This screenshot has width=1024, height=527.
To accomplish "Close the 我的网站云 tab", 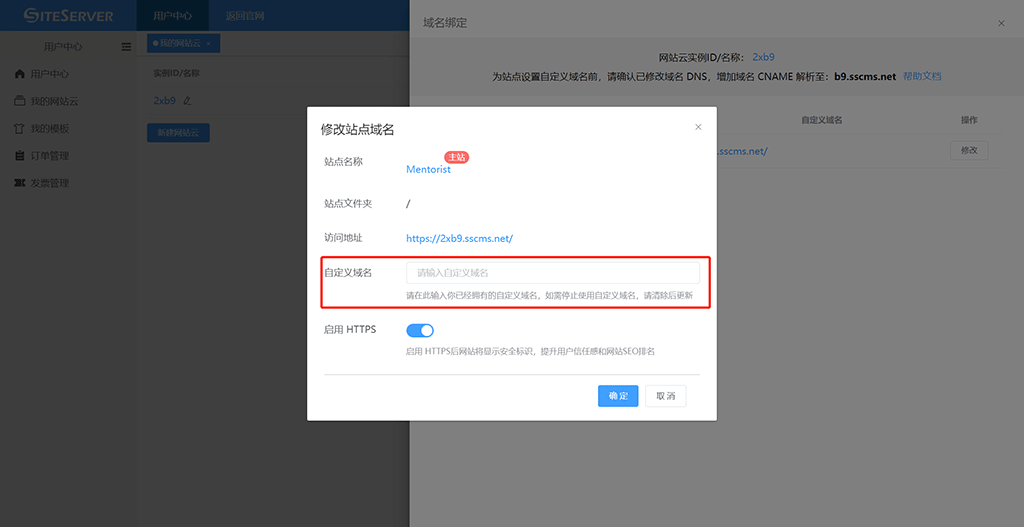I will point(208,44).
